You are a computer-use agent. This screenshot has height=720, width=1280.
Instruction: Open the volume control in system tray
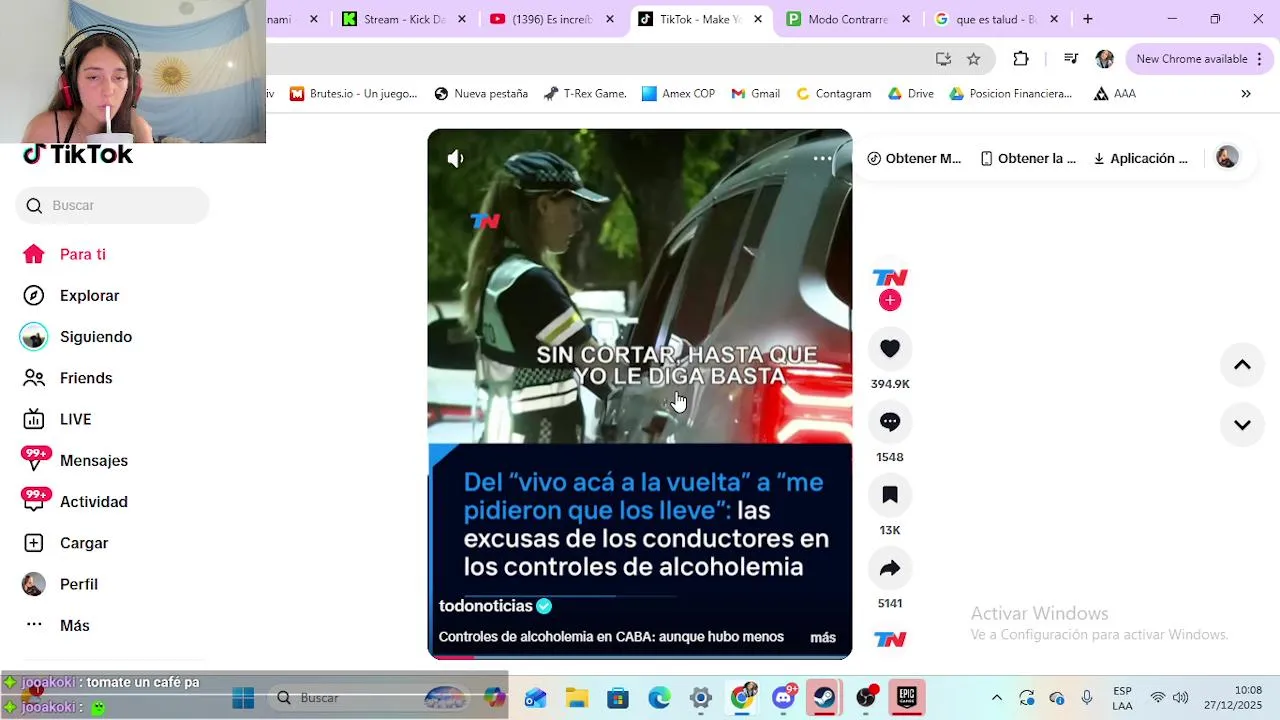pyautogui.click(x=1180, y=698)
